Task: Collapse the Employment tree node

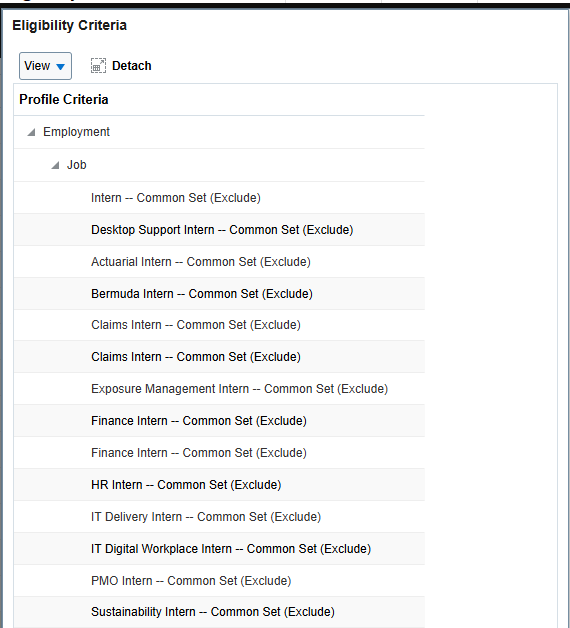Action: (x=31, y=132)
